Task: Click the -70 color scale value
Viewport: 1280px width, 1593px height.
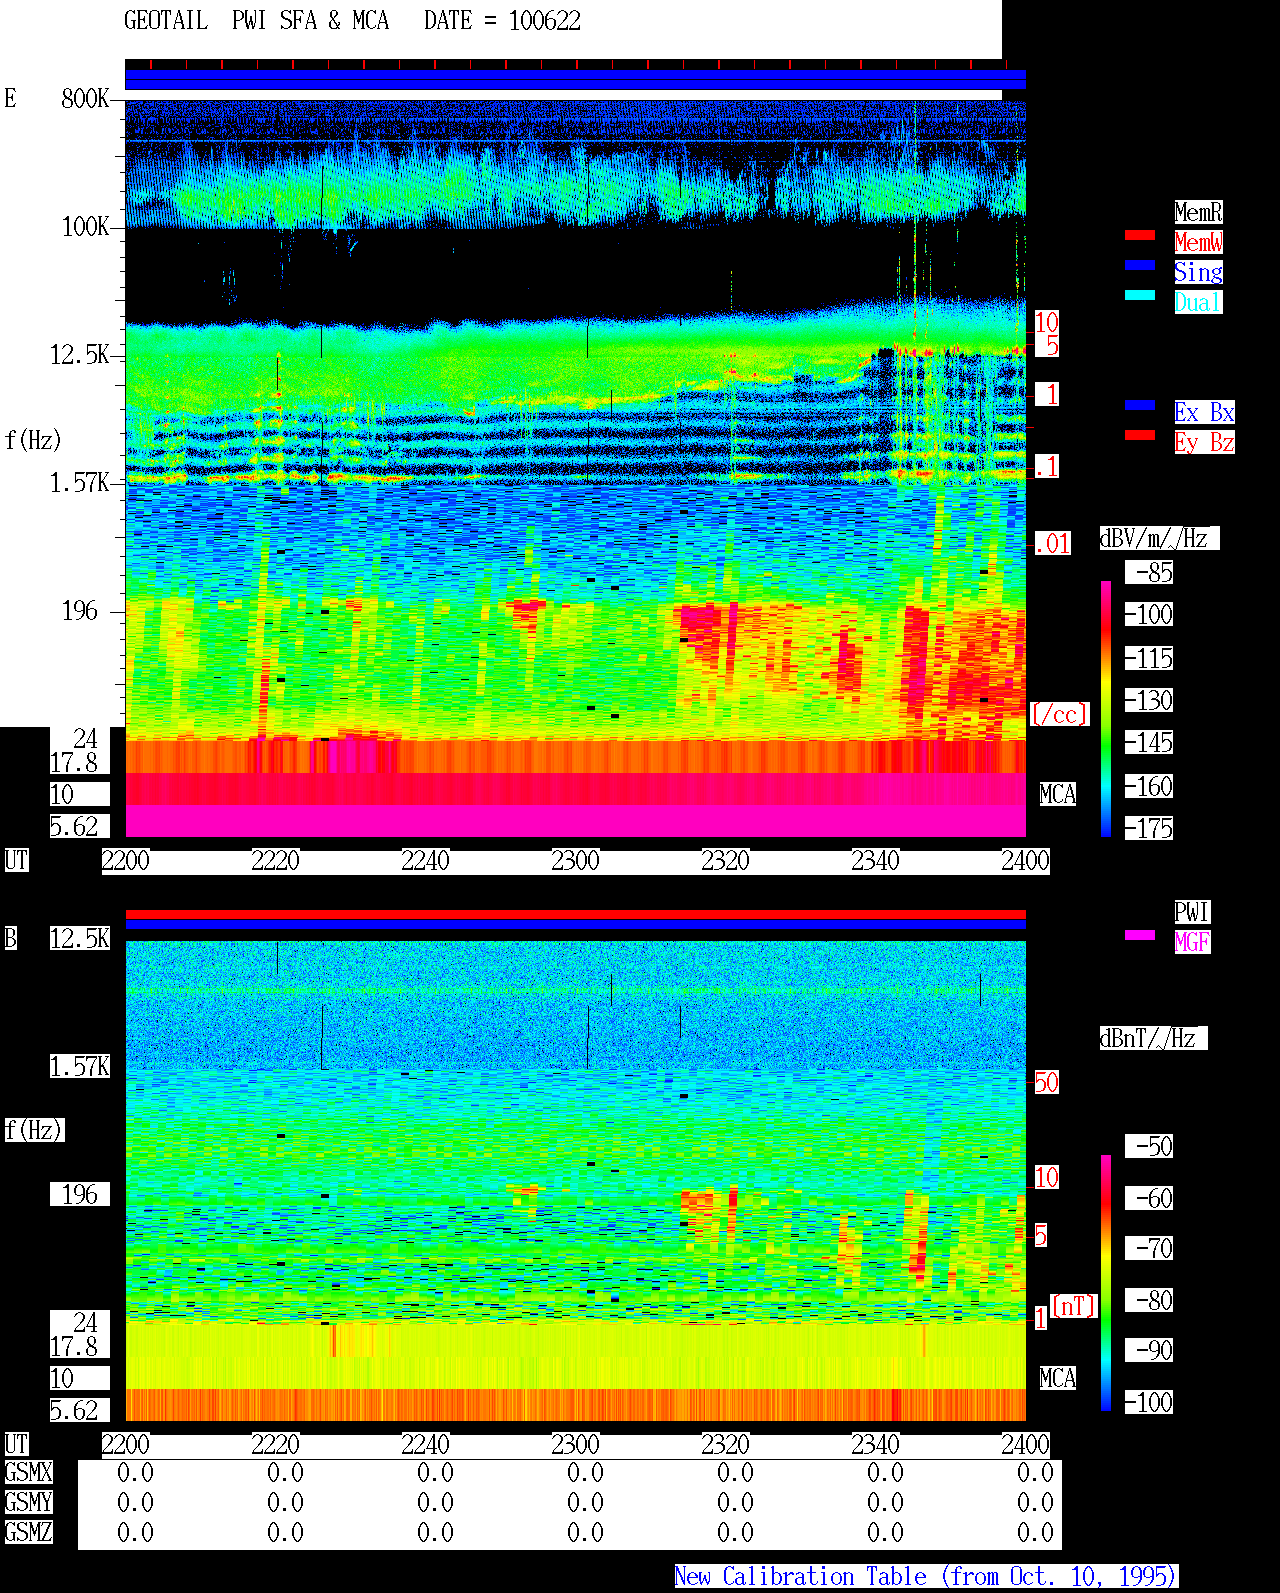Action: tap(1150, 1248)
